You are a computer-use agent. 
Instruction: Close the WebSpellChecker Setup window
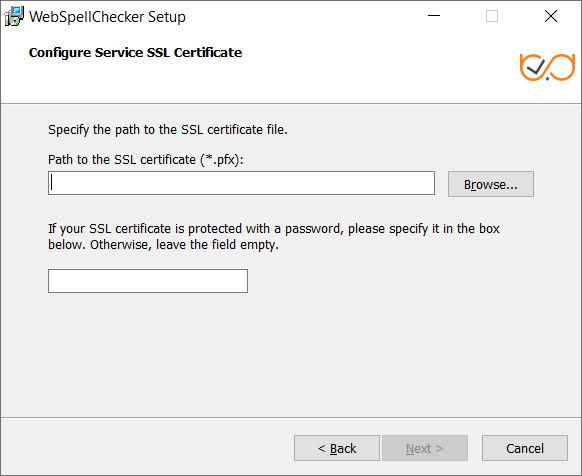(551, 16)
